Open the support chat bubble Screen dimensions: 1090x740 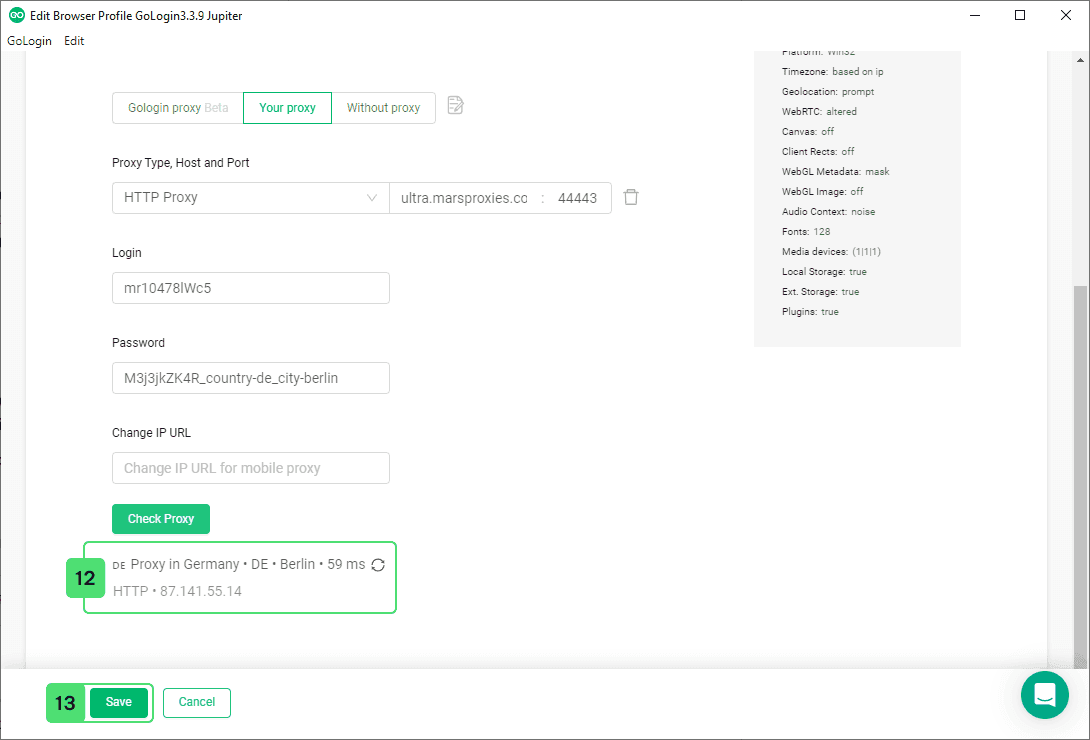1045,694
